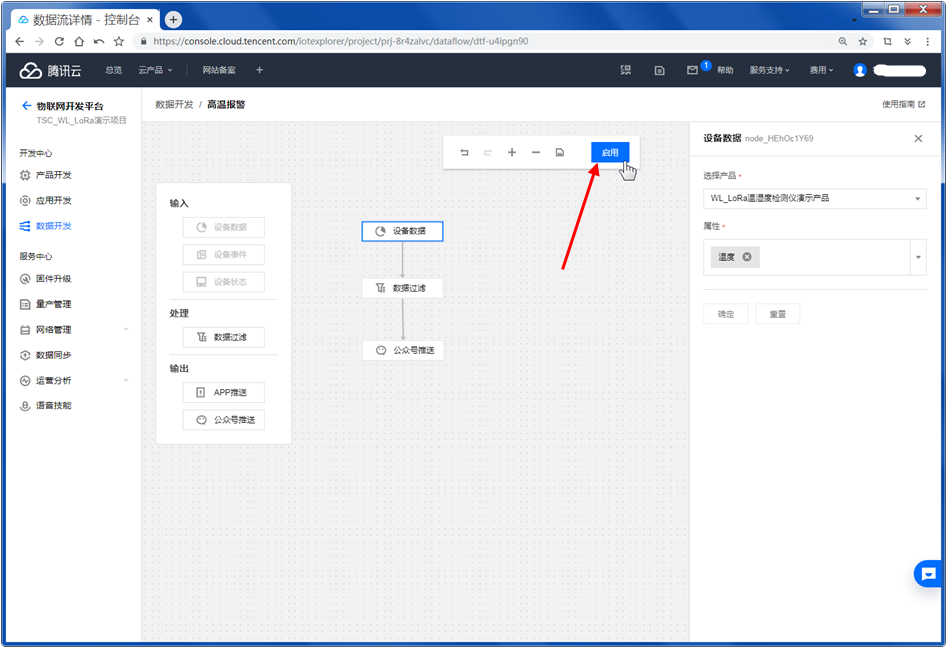This screenshot has height=648, width=947.
Task: Expand 费用 dropdown
Action: click(821, 70)
